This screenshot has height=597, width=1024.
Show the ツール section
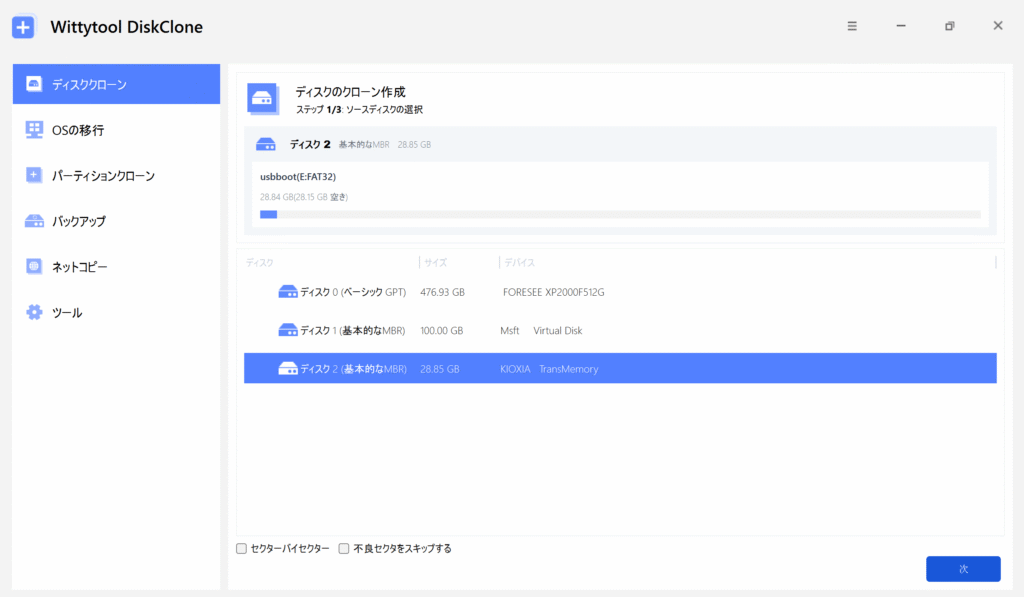click(116, 312)
